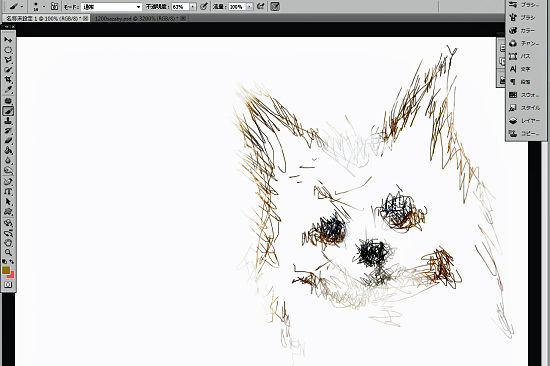The width and height of the screenshot is (550, 366).
Task: Select the Path Selection tool
Action: [8, 202]
